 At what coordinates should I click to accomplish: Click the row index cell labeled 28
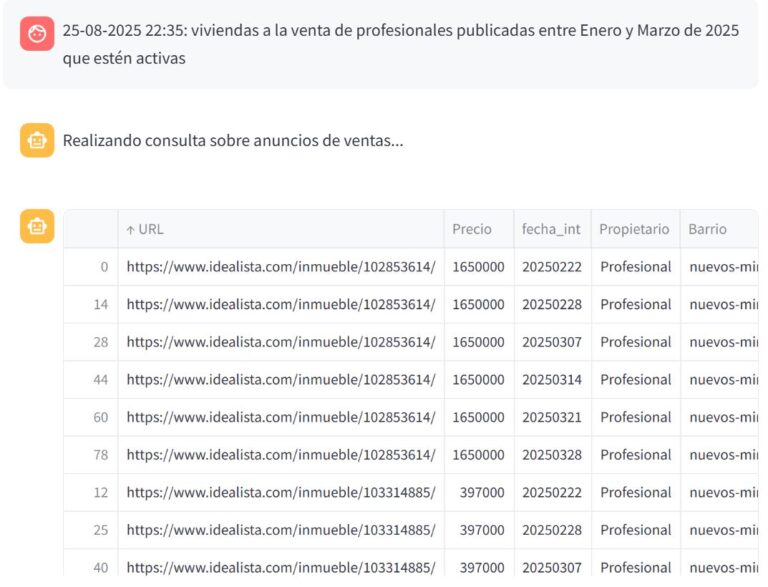click(x=100, y=342)
